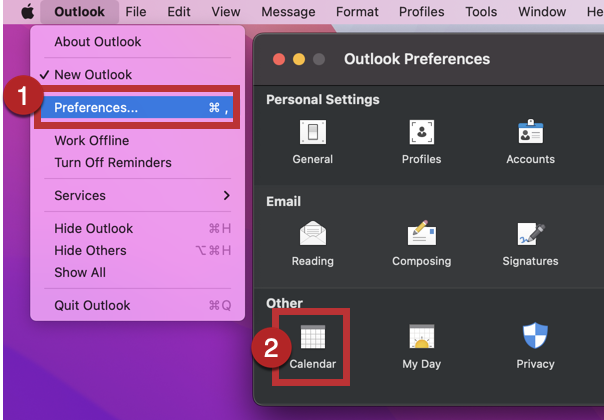Screen dimensions: 604x420
Task: Open the File menu
Action: [x=136, y=12]
